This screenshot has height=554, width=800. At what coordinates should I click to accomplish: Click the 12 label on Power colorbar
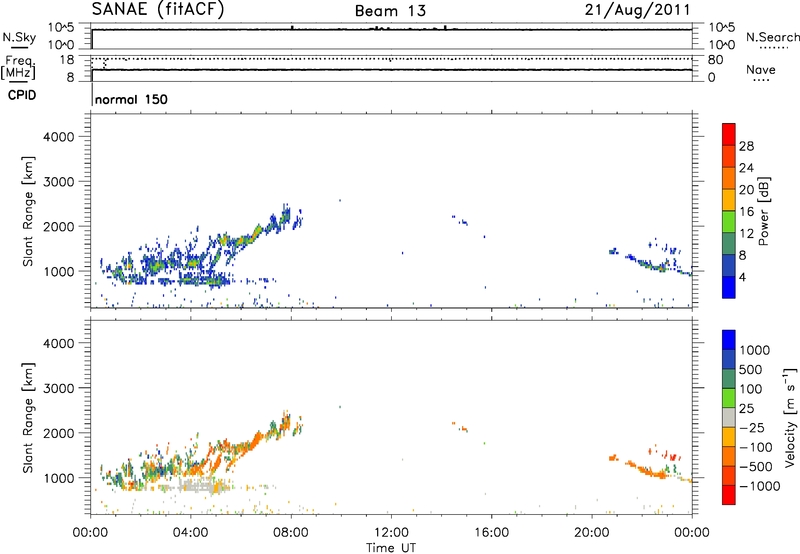746,234
